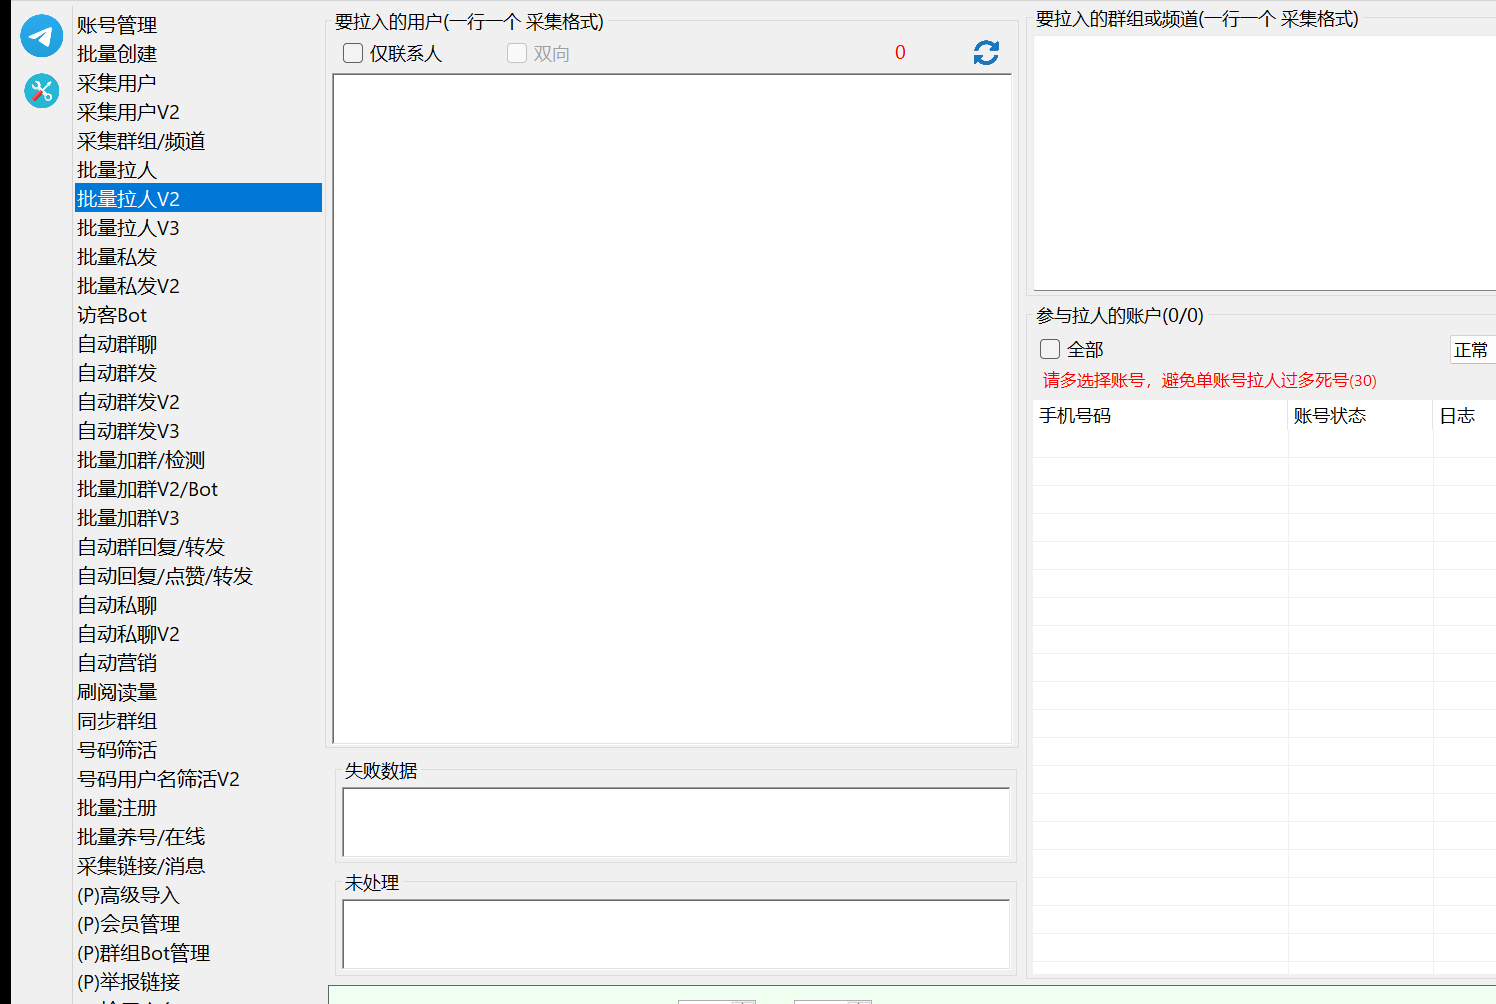
Task: Open the wrench and screwdriver tools icon
Action: coord(42,91)
